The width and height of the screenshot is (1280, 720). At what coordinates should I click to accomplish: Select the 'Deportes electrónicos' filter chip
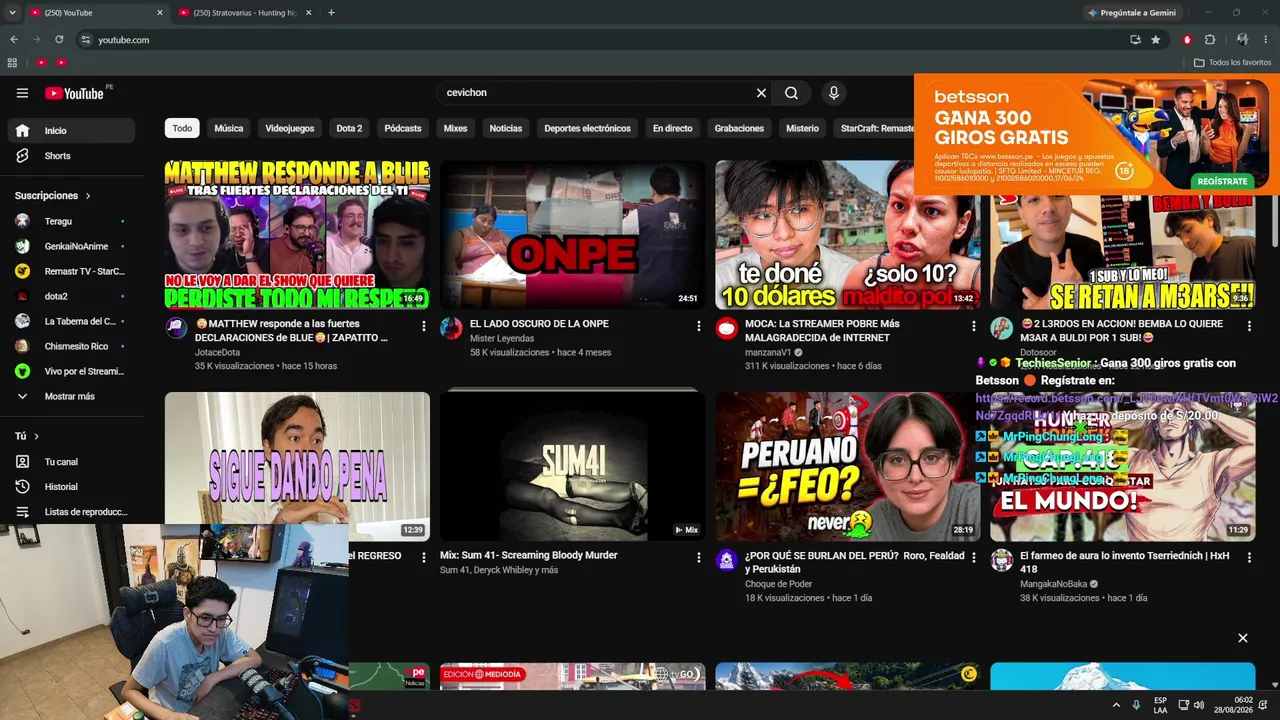(588, 128)
